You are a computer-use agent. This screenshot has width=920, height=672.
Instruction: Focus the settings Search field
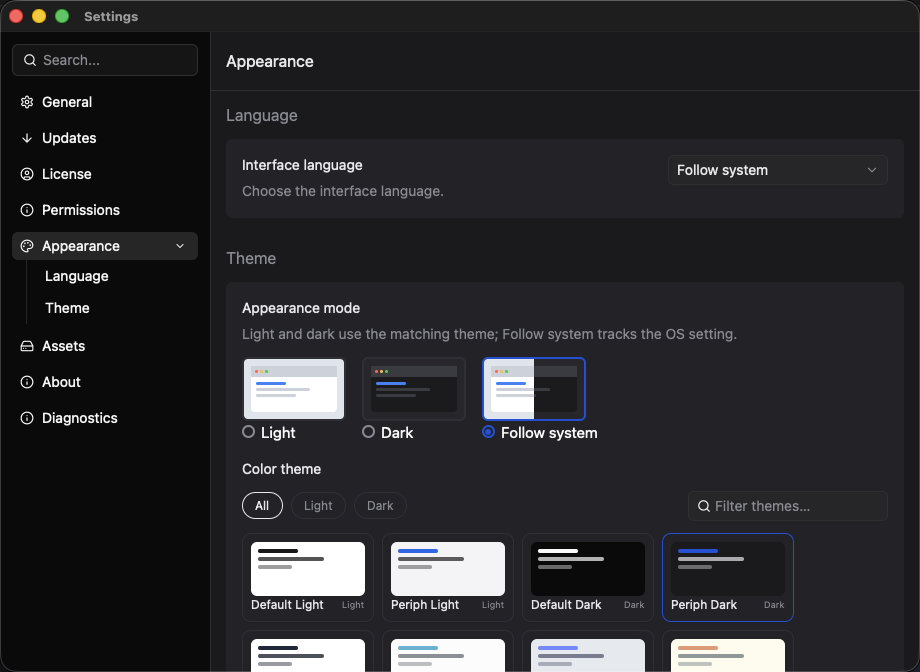tap(105, 60)
